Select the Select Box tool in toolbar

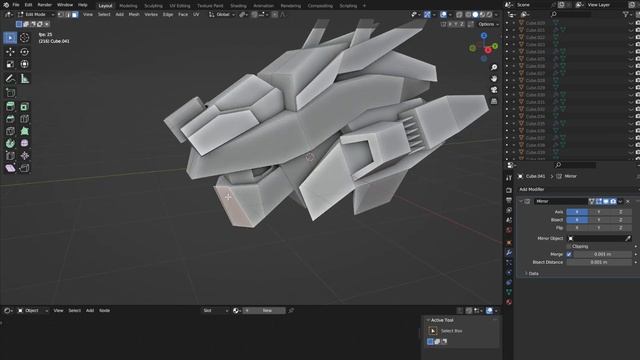10,38
